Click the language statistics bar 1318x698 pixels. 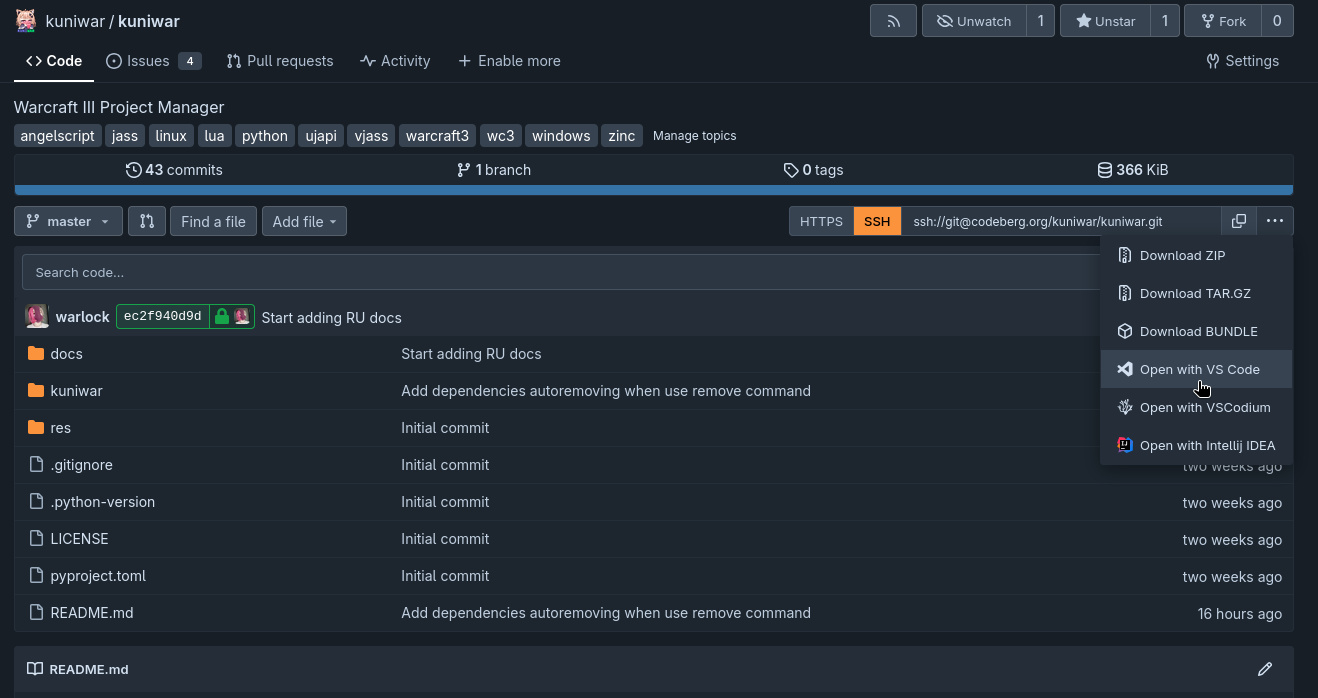point(651,189)
